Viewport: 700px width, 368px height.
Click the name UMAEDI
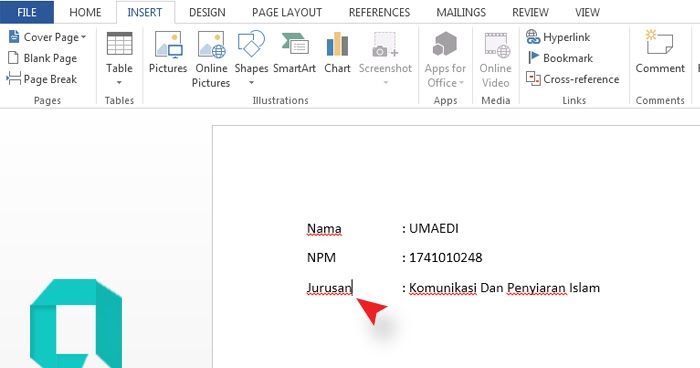point(433,229)
